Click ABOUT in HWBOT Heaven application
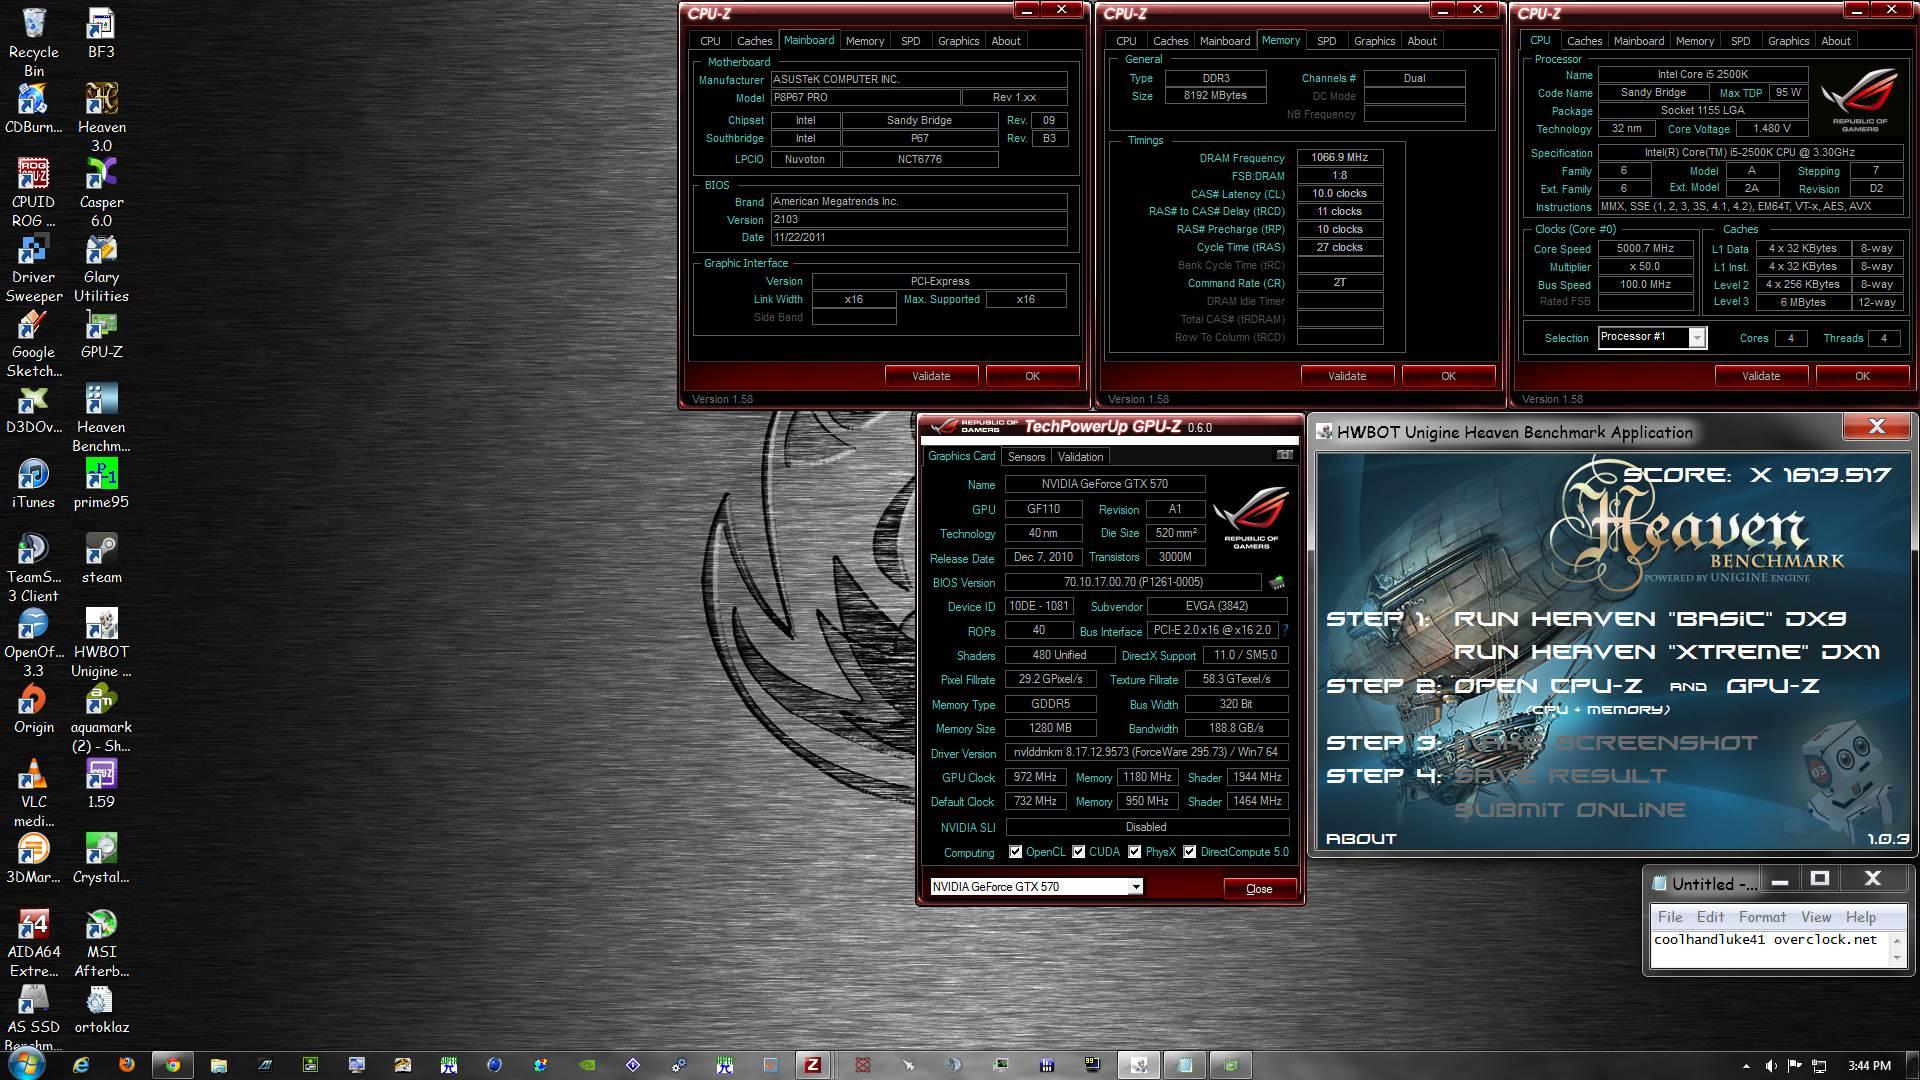This screenshot has height=1080, width=1920. coord(1361,839)
